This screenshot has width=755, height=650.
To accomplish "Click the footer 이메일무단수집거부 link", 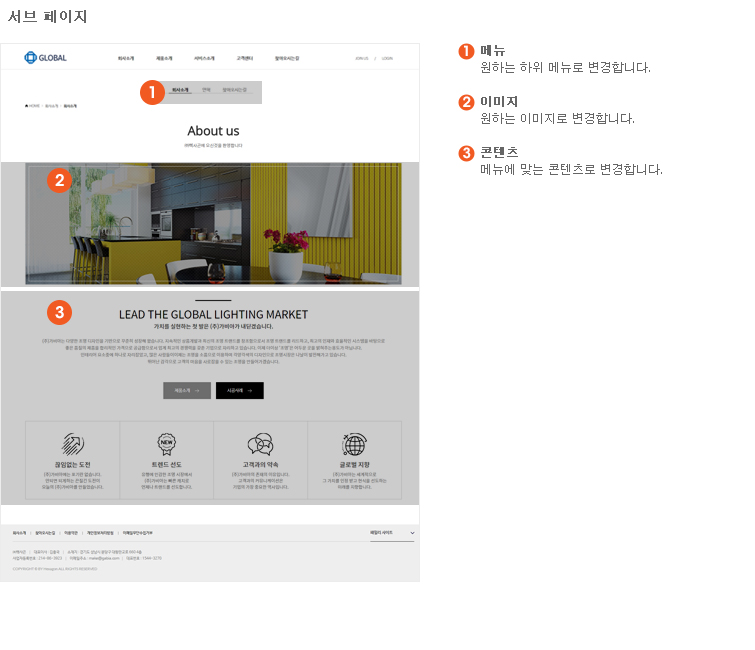I will click(137, 533).
